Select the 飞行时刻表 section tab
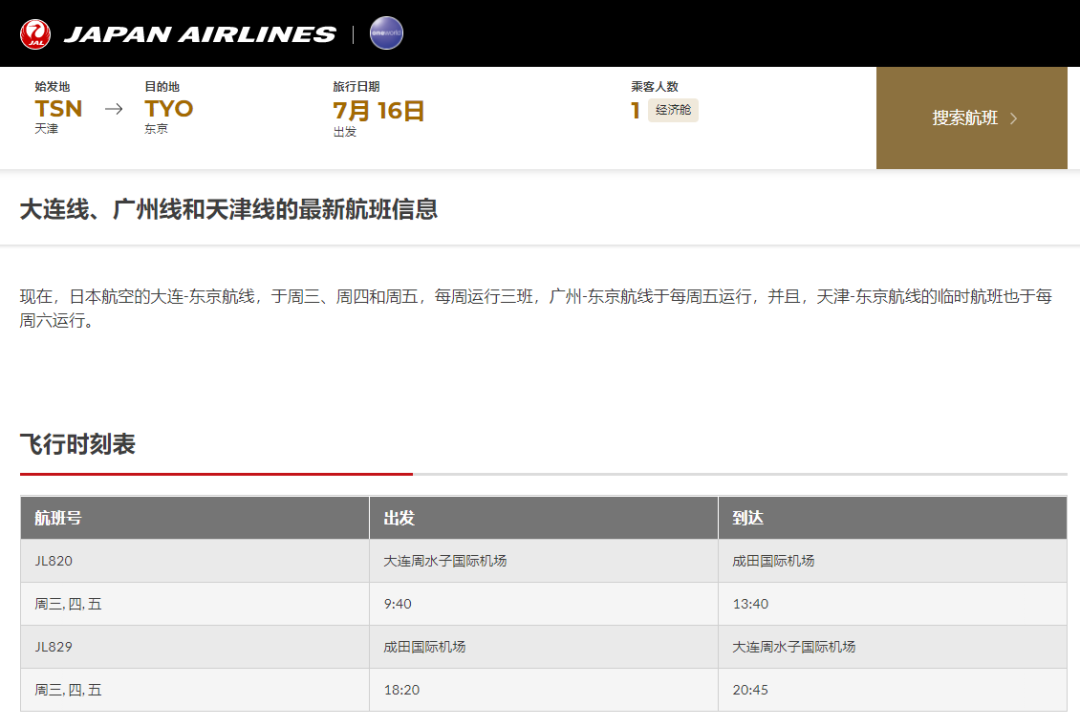The height and width of the screenshot is (727, 1080). coord(78,444)
